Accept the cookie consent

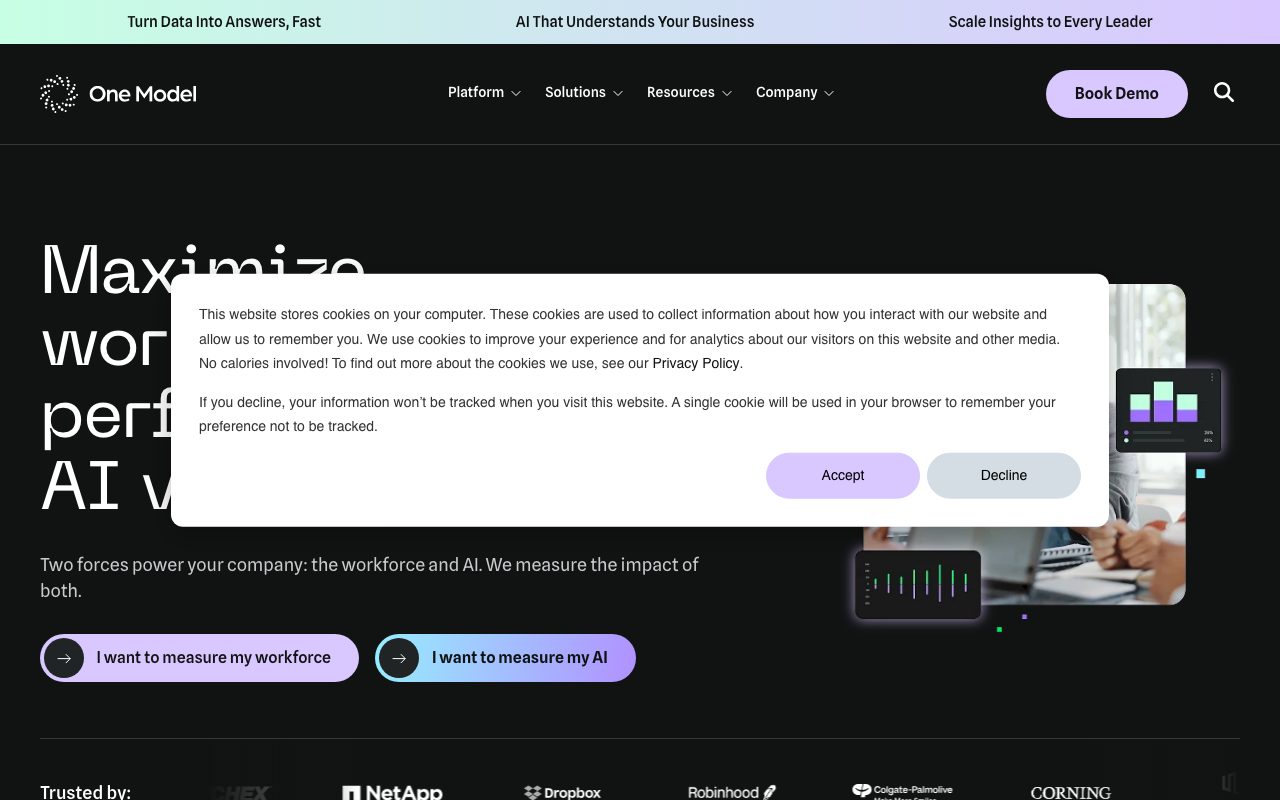tap(843, 475)
